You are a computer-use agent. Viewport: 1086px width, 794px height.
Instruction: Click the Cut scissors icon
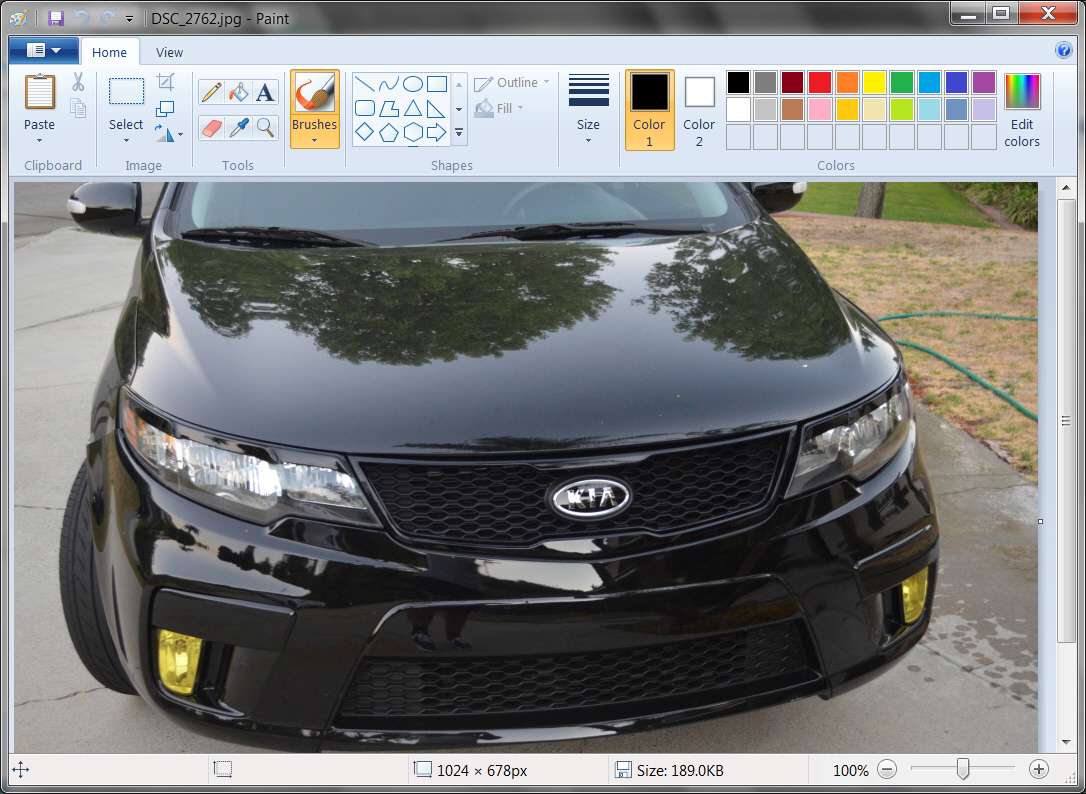pyautogui.click(x=78, y=82)
